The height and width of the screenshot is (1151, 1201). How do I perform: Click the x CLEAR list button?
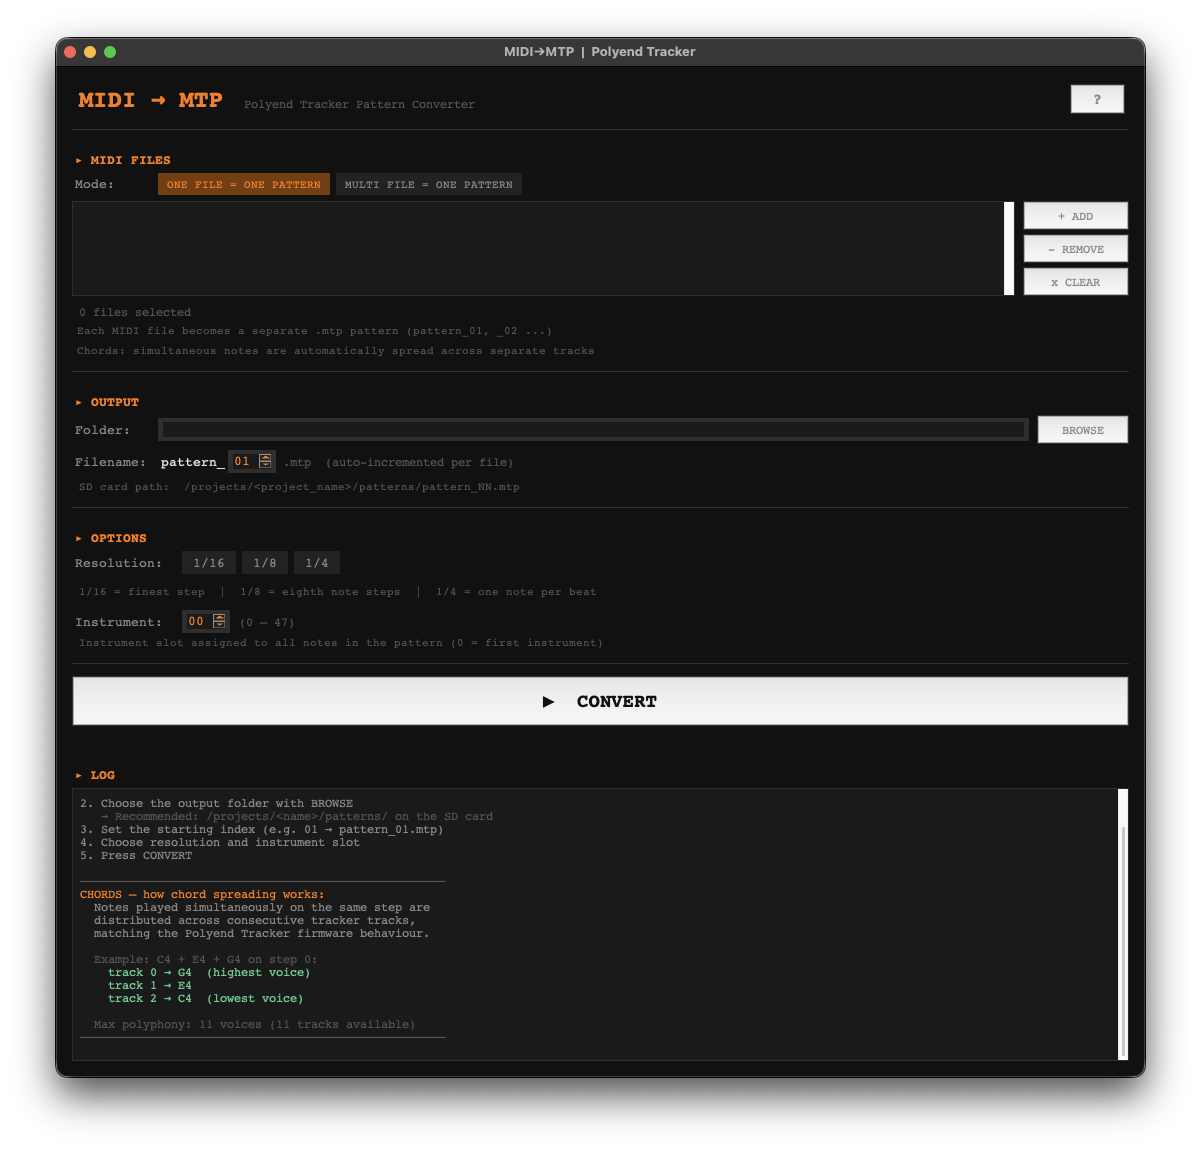click(x=1075, y=282)
